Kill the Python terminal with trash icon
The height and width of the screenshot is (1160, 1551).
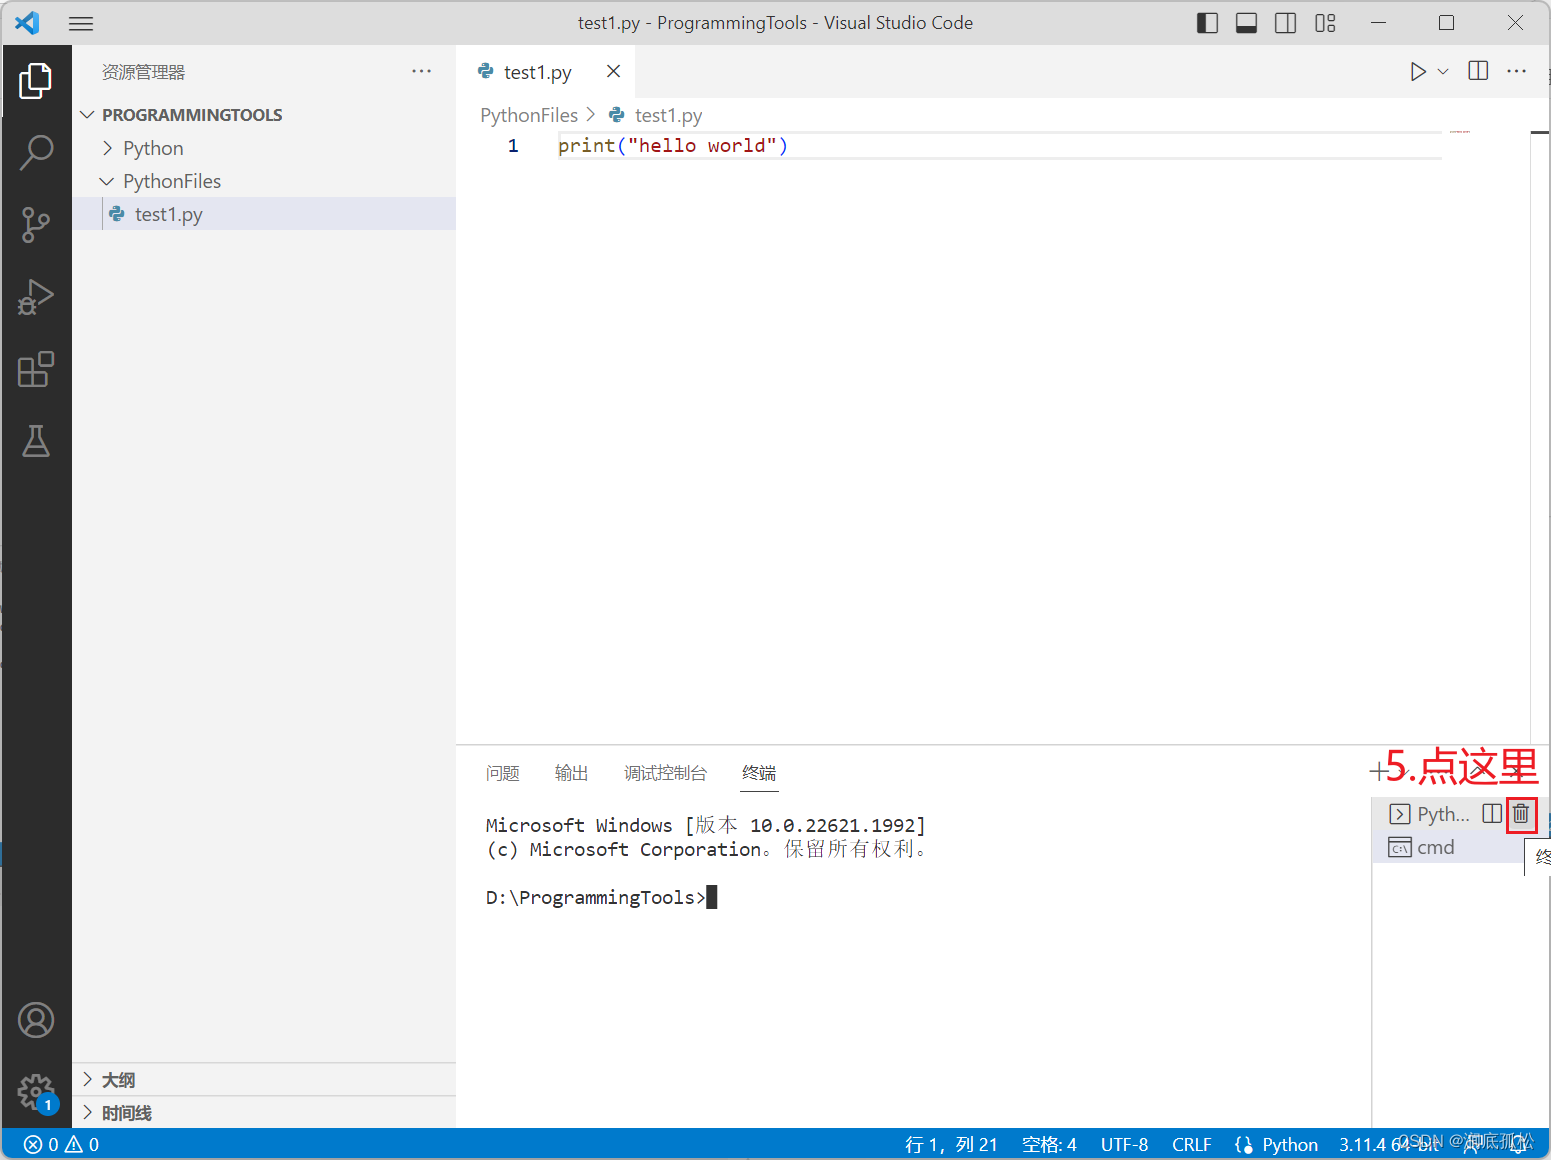[x=1520, y=814]
